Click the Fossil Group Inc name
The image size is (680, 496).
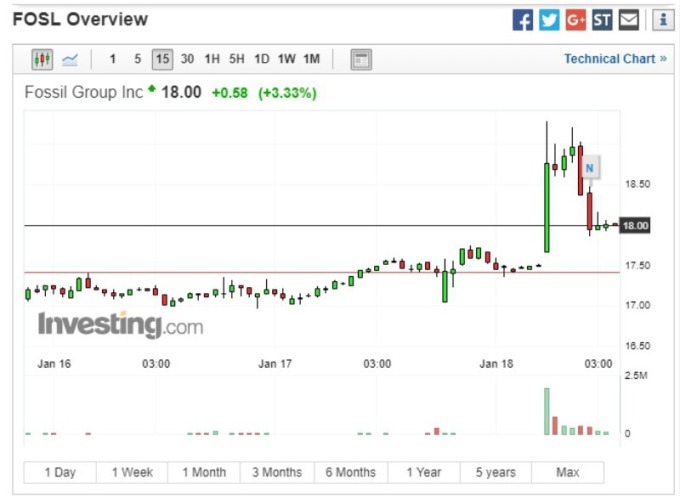(84, 92)
